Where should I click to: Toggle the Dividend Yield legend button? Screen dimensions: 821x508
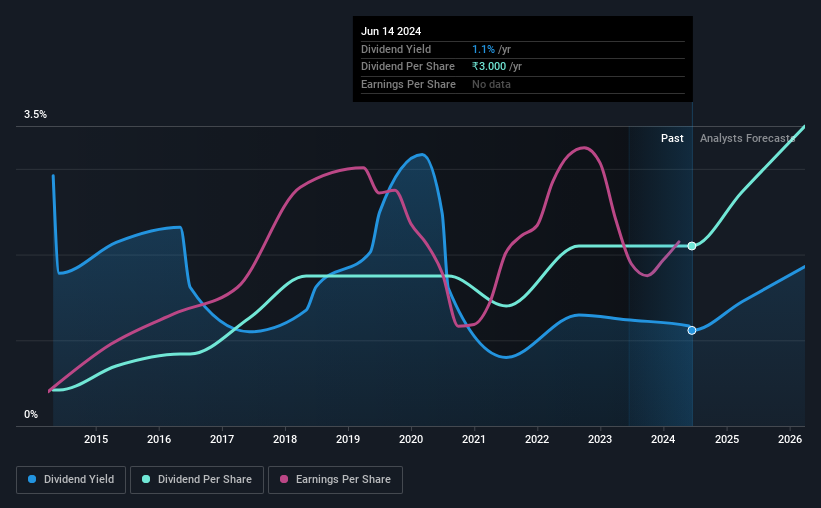pyautogui.click(x=71, y=480)
